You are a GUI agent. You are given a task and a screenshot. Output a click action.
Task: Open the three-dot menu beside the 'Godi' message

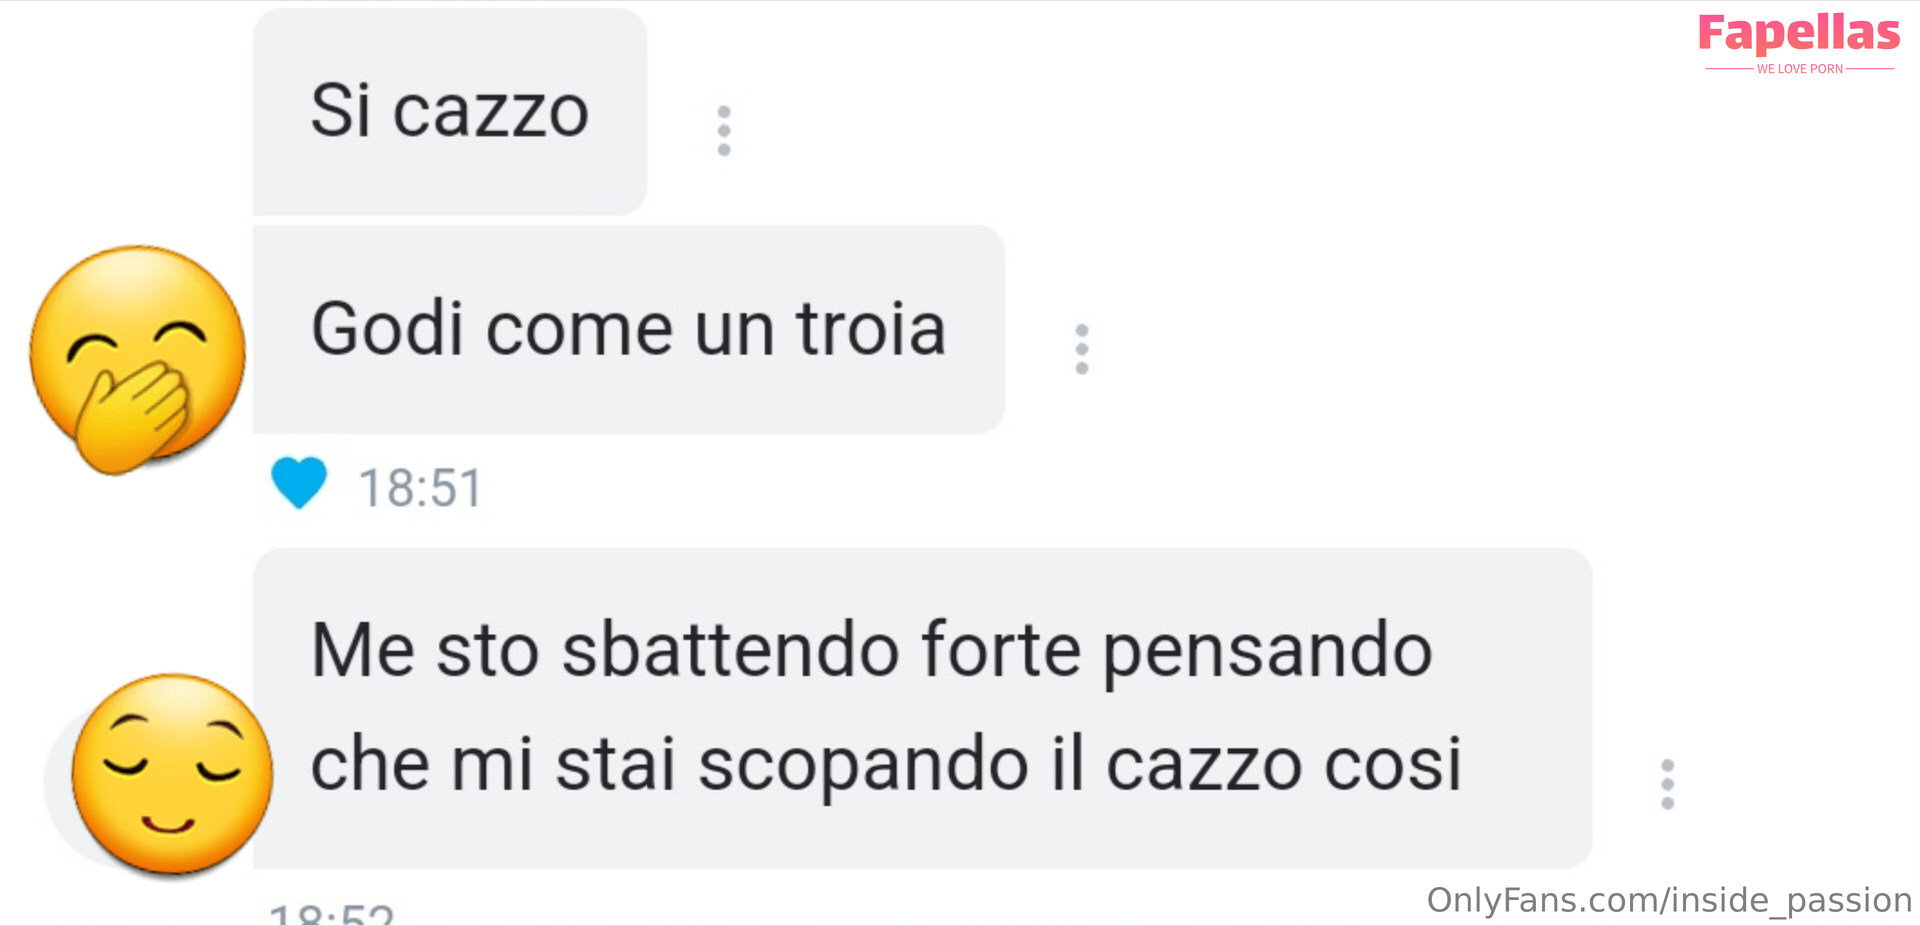tap(1081, 349)
